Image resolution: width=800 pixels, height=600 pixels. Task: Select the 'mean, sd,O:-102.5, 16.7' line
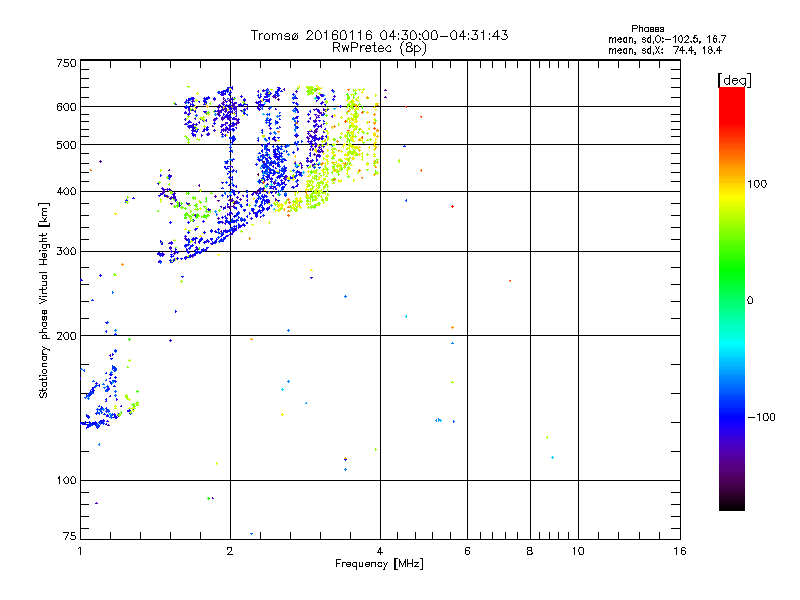pos(667,39)
